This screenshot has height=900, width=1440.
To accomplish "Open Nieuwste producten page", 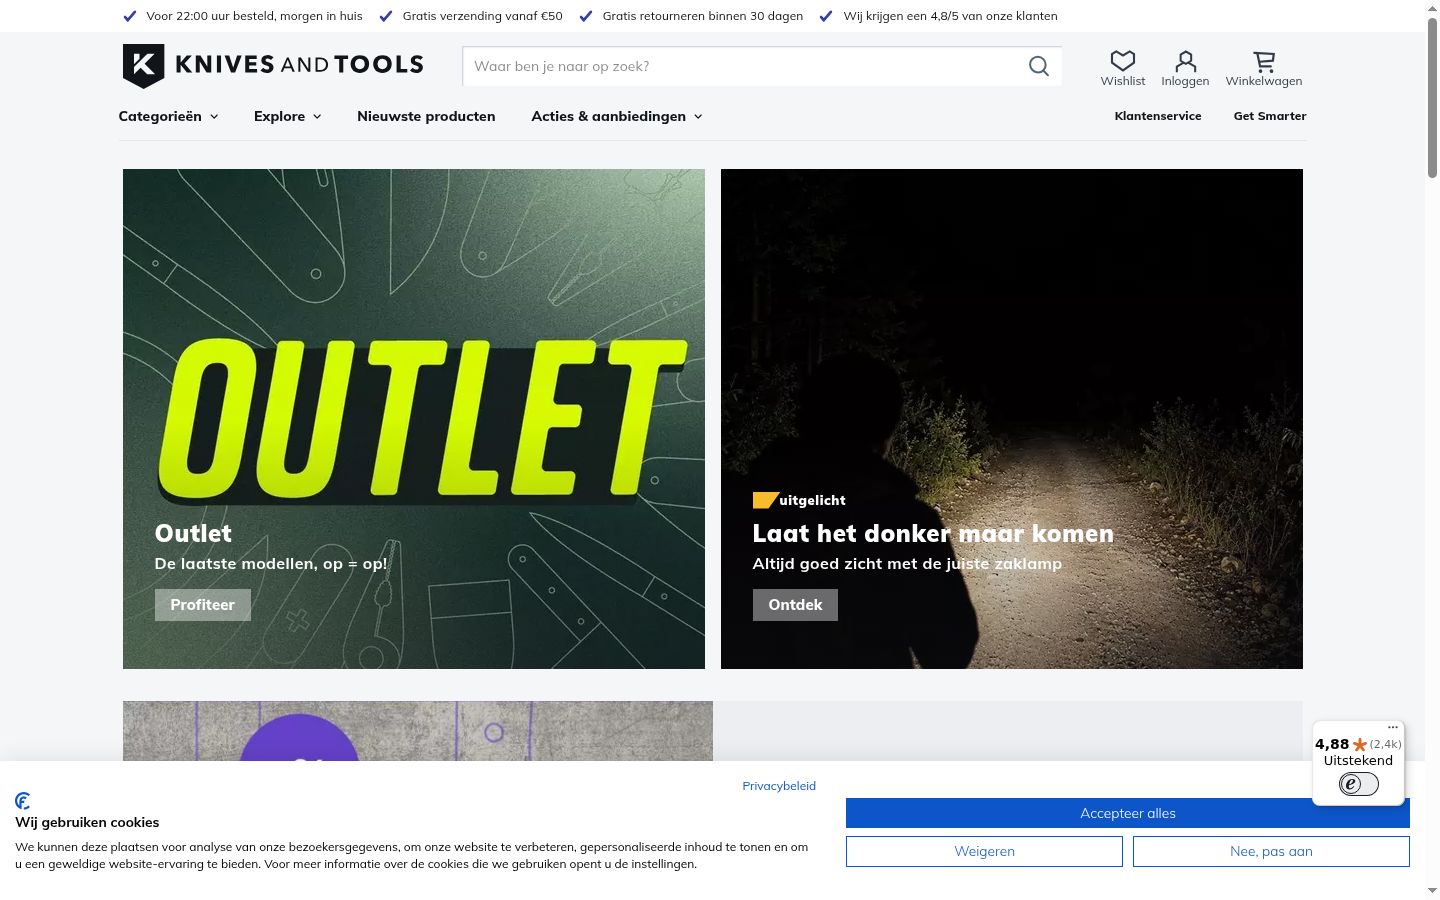I will [x=426, y=116].
